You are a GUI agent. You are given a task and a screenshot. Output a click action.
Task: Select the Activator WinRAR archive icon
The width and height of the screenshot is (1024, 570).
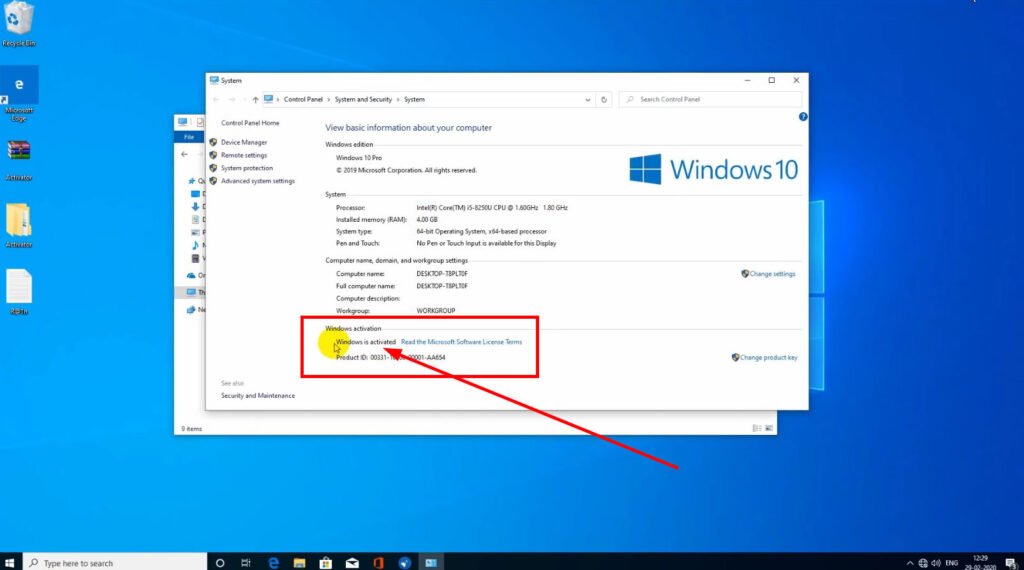(19, 159)
